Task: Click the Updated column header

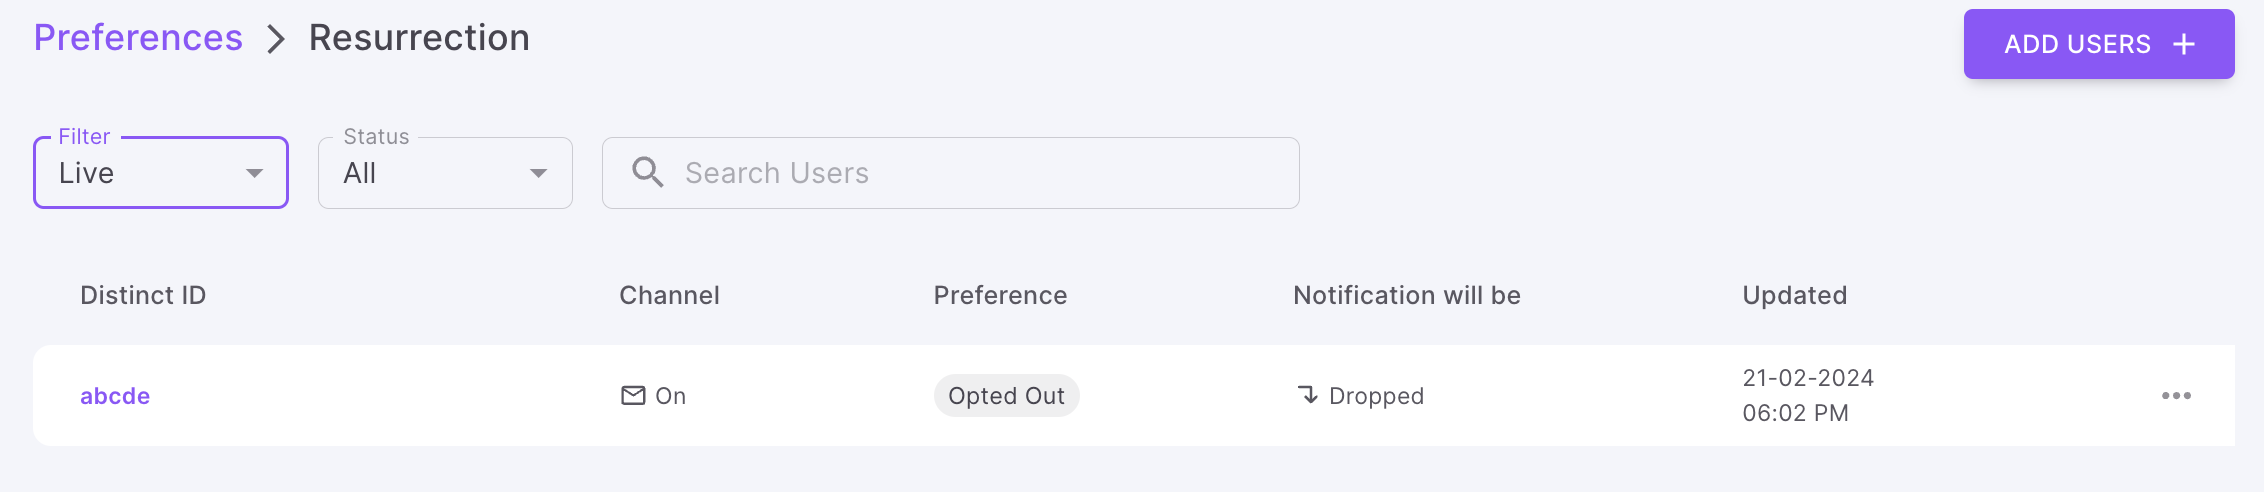Action: point(1794,295)
